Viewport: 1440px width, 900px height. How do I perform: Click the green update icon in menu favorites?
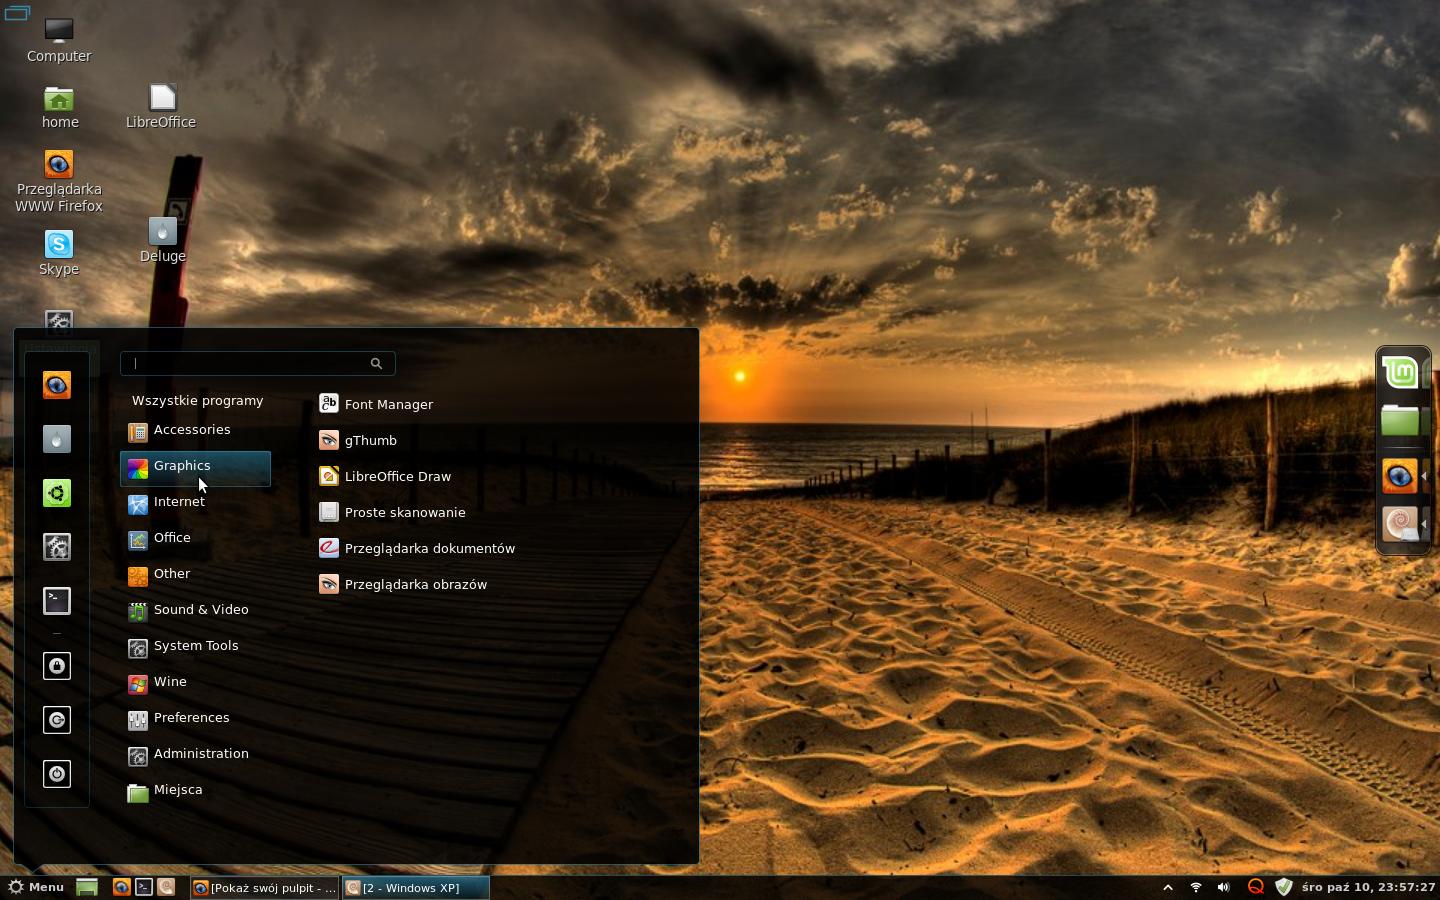pyautogui.click(x=57, y=493)
